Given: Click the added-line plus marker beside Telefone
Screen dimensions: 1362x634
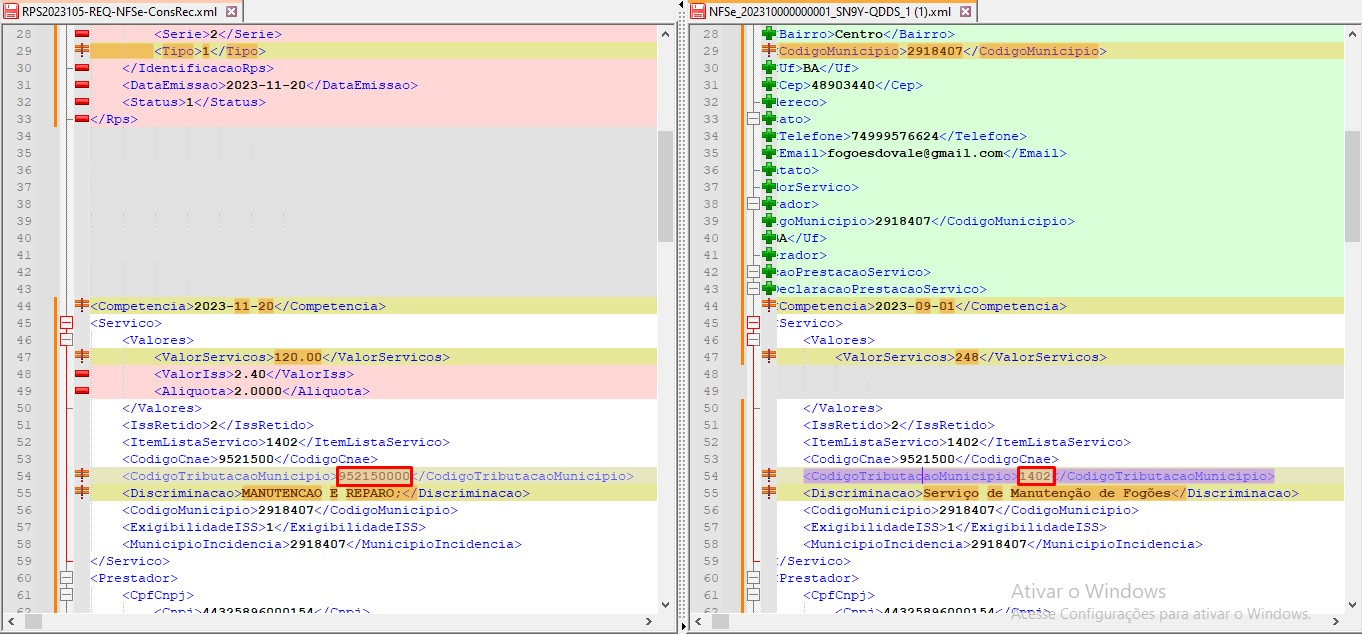Looking at the screenshot, I should 769,136.
